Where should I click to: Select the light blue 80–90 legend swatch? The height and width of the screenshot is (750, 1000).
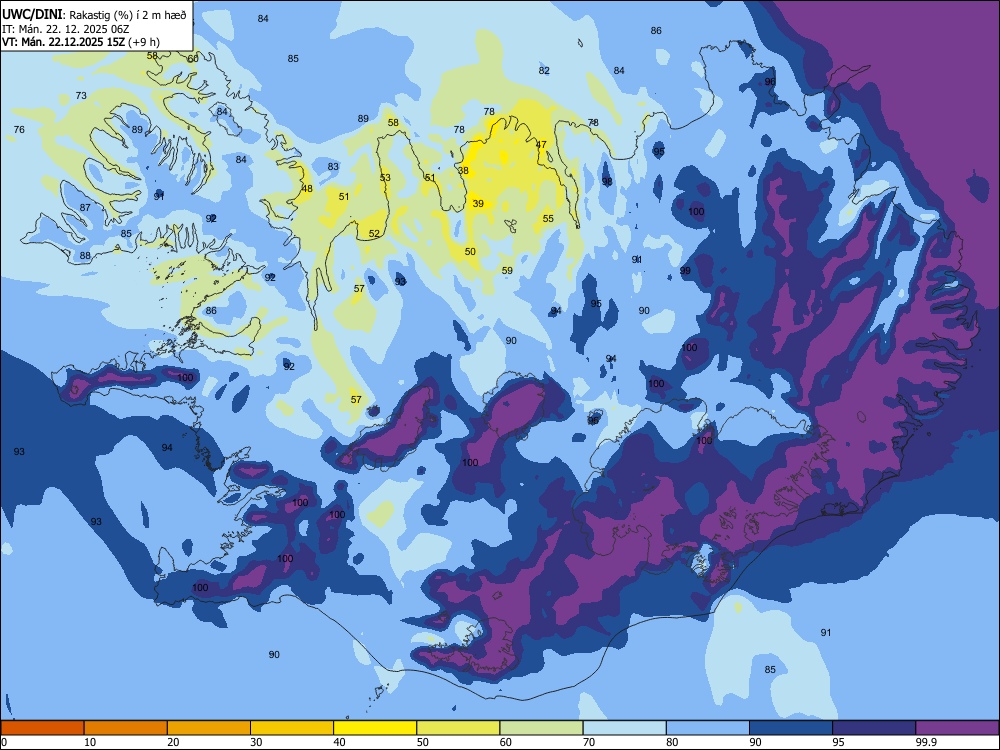pos(708,728)
